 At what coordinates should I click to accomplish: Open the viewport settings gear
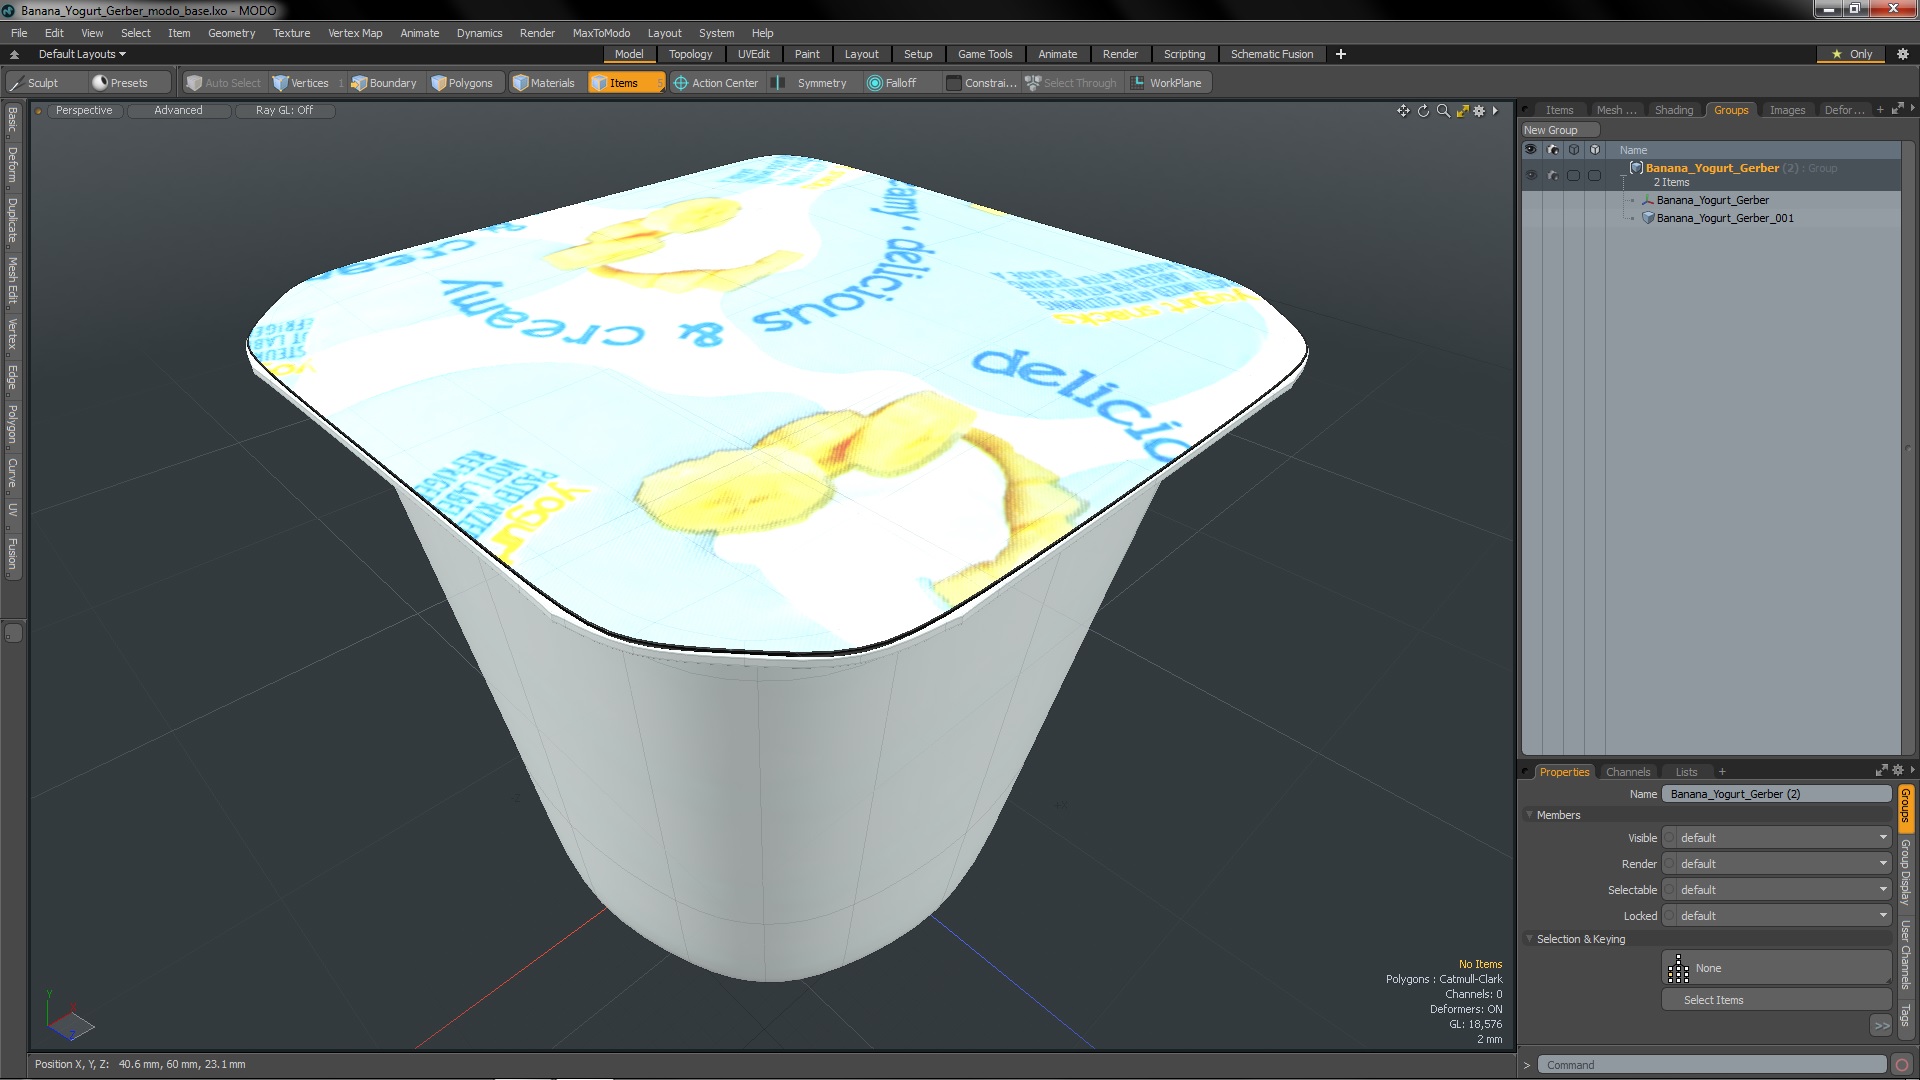click(x=1479, y=111)
